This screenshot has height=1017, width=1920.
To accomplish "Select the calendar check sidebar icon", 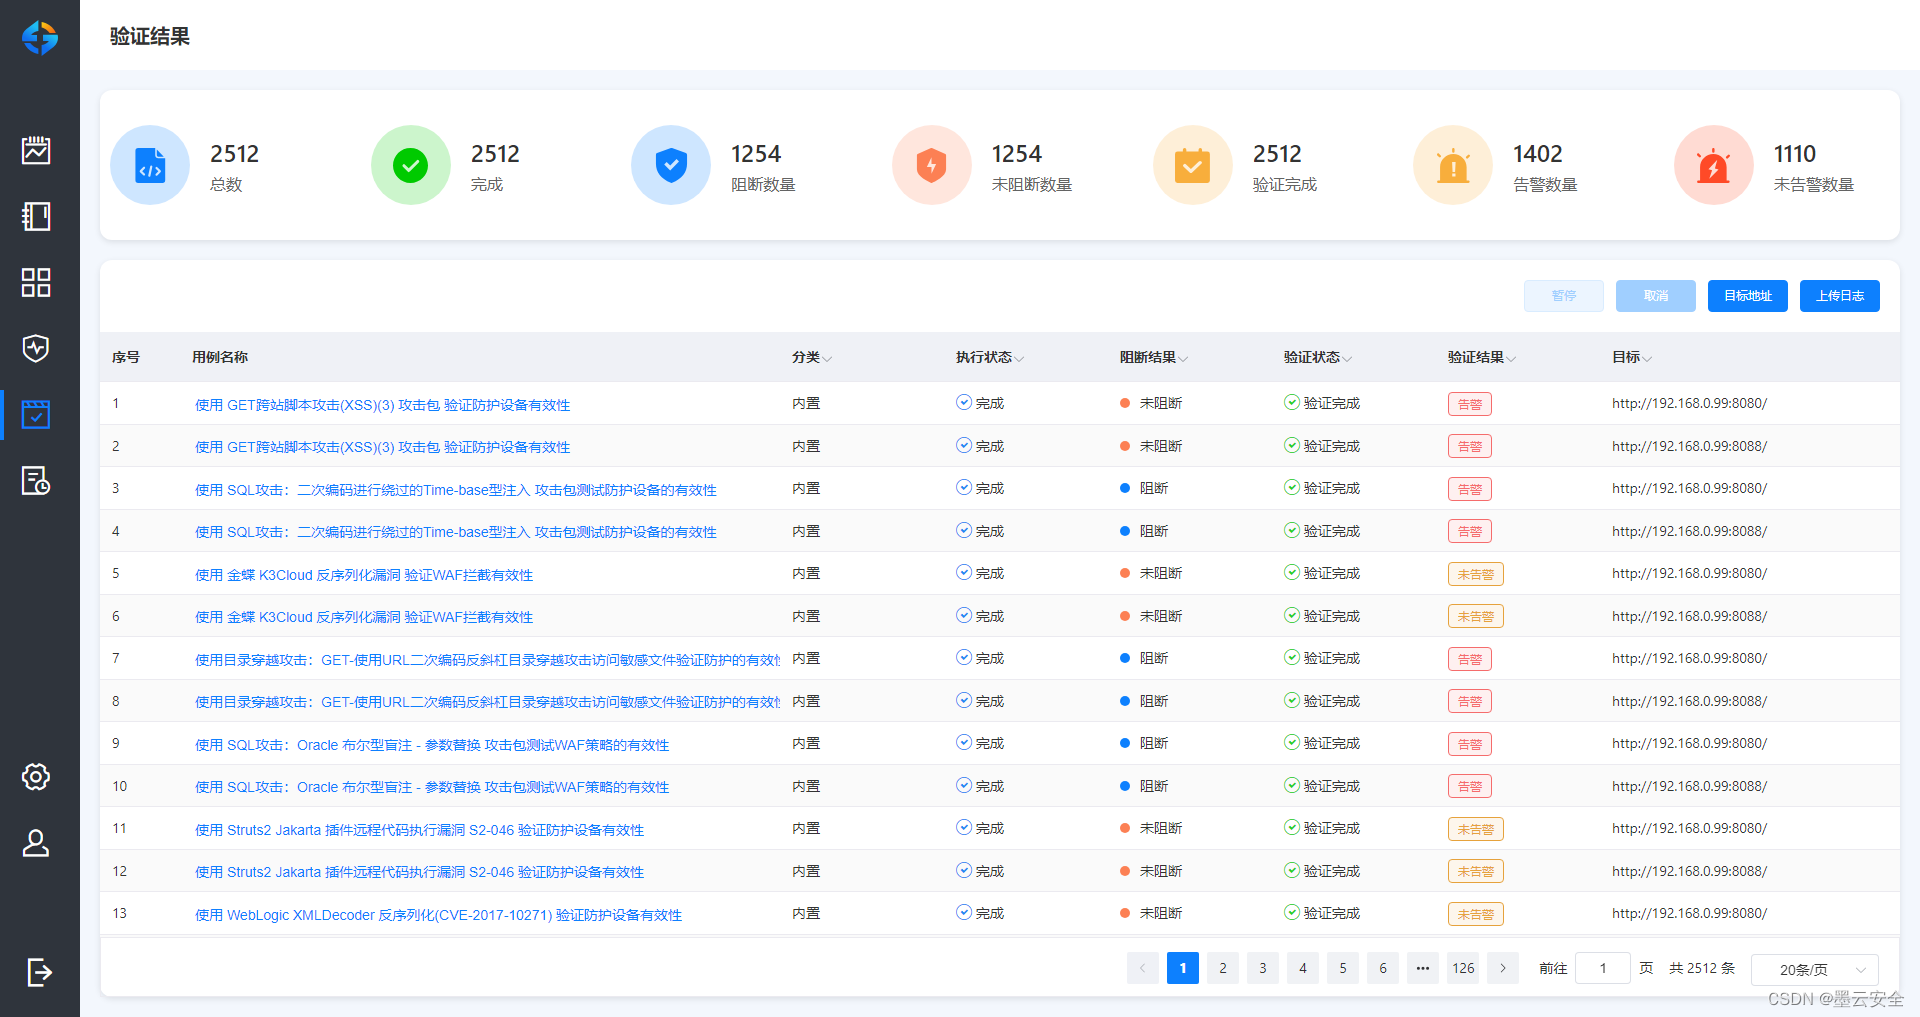I will (x=36, y=414).
